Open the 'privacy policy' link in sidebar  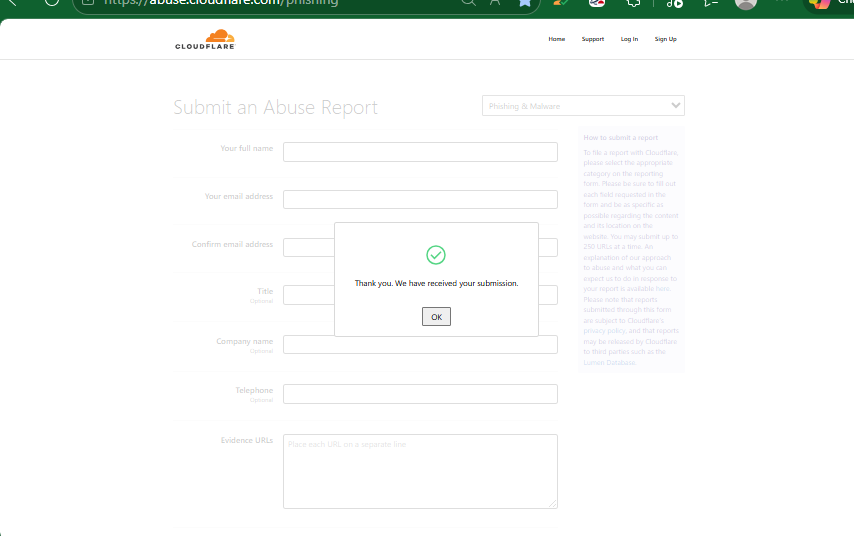pos(604,331)
